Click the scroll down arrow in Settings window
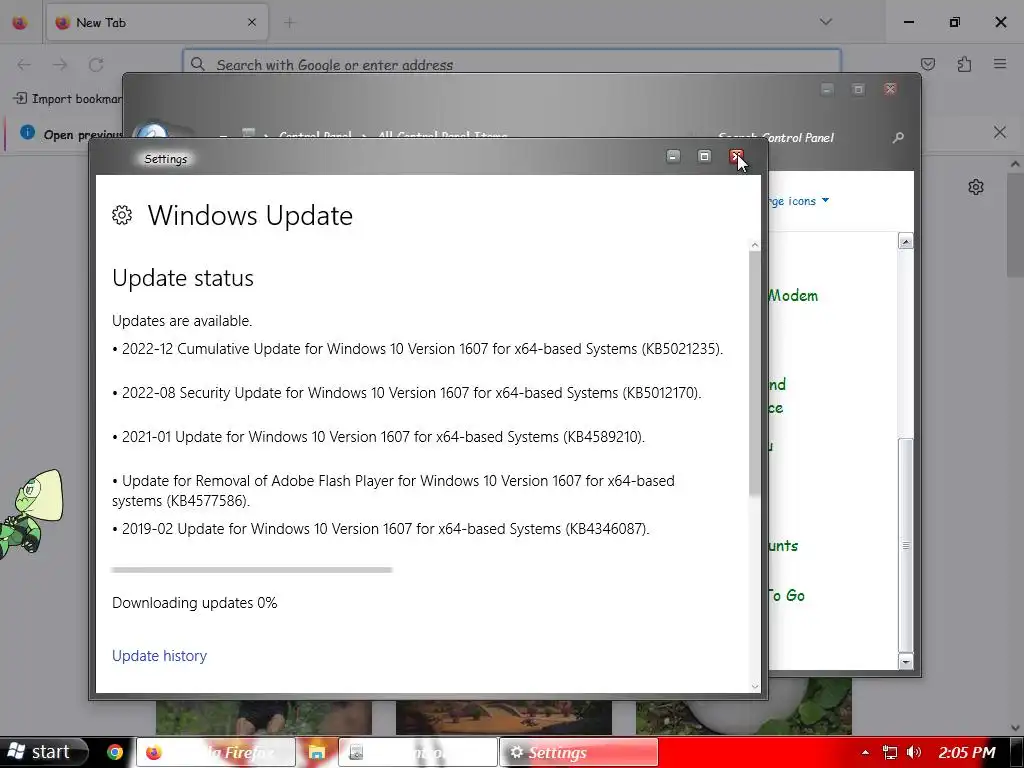The height and width of the screenshot is (768, 1024). tap(755, 686)
